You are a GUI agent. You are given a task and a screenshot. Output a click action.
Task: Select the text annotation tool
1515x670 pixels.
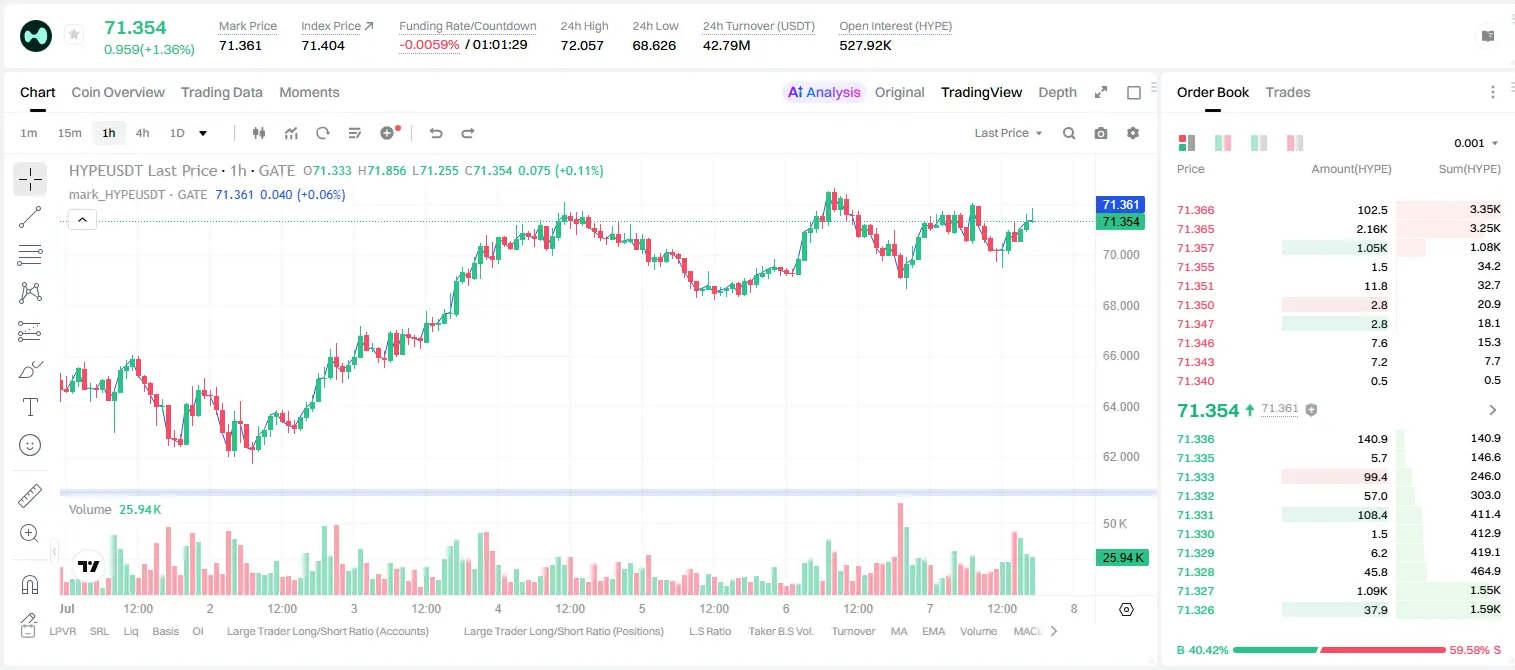pos(30,407)
